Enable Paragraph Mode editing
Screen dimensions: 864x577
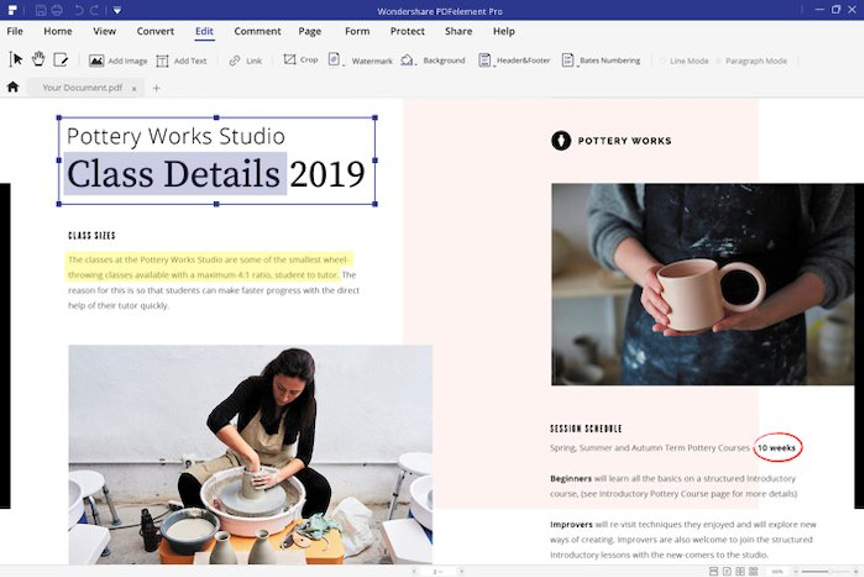(750, 61)
